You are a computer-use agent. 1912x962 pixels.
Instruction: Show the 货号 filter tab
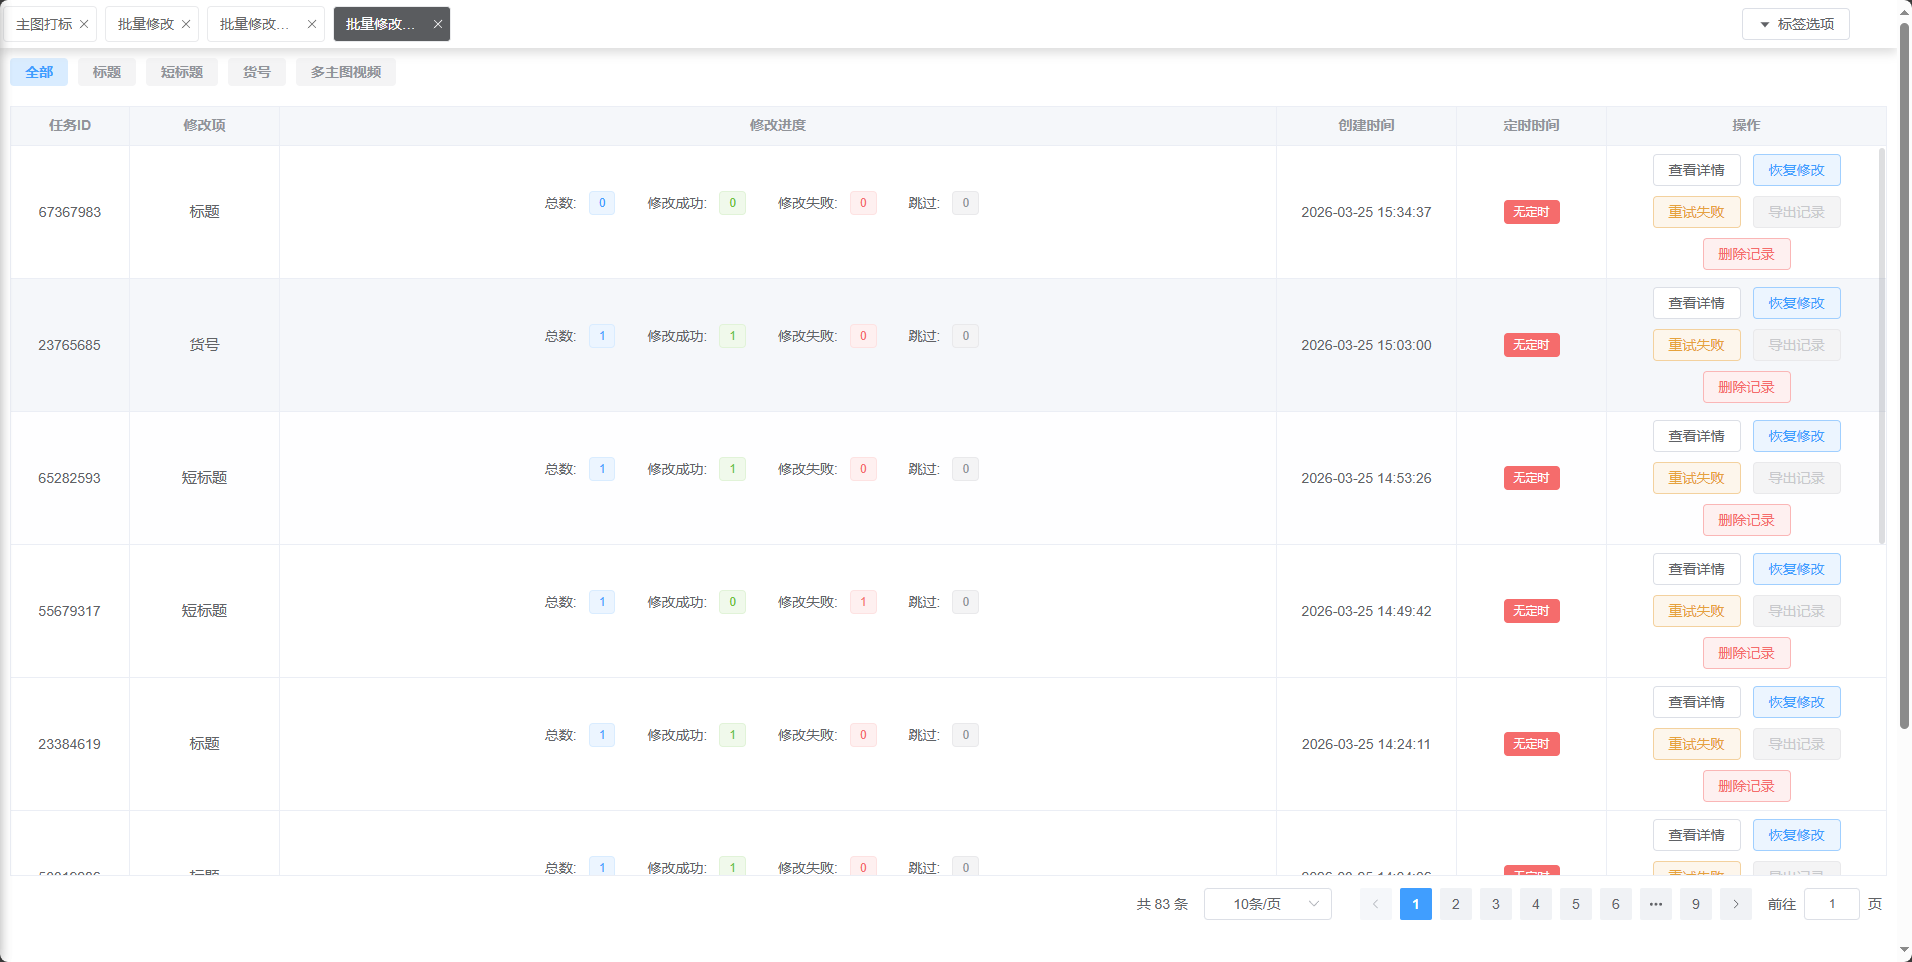click(256, 72)
